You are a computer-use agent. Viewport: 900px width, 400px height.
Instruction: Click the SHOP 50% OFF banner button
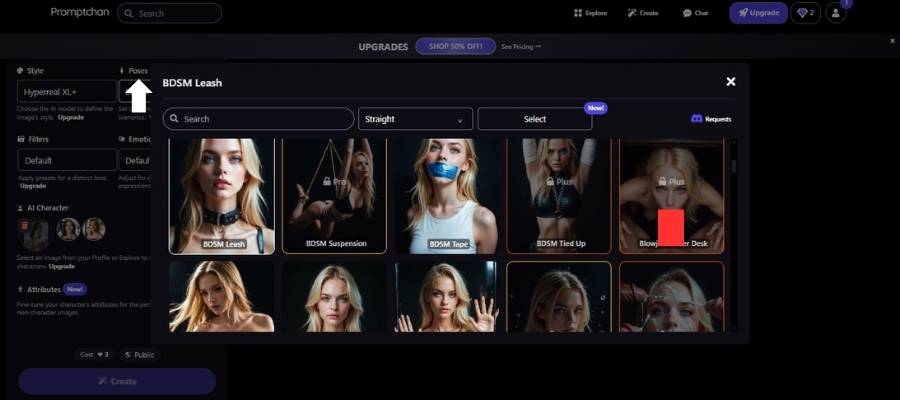(455, 47)
